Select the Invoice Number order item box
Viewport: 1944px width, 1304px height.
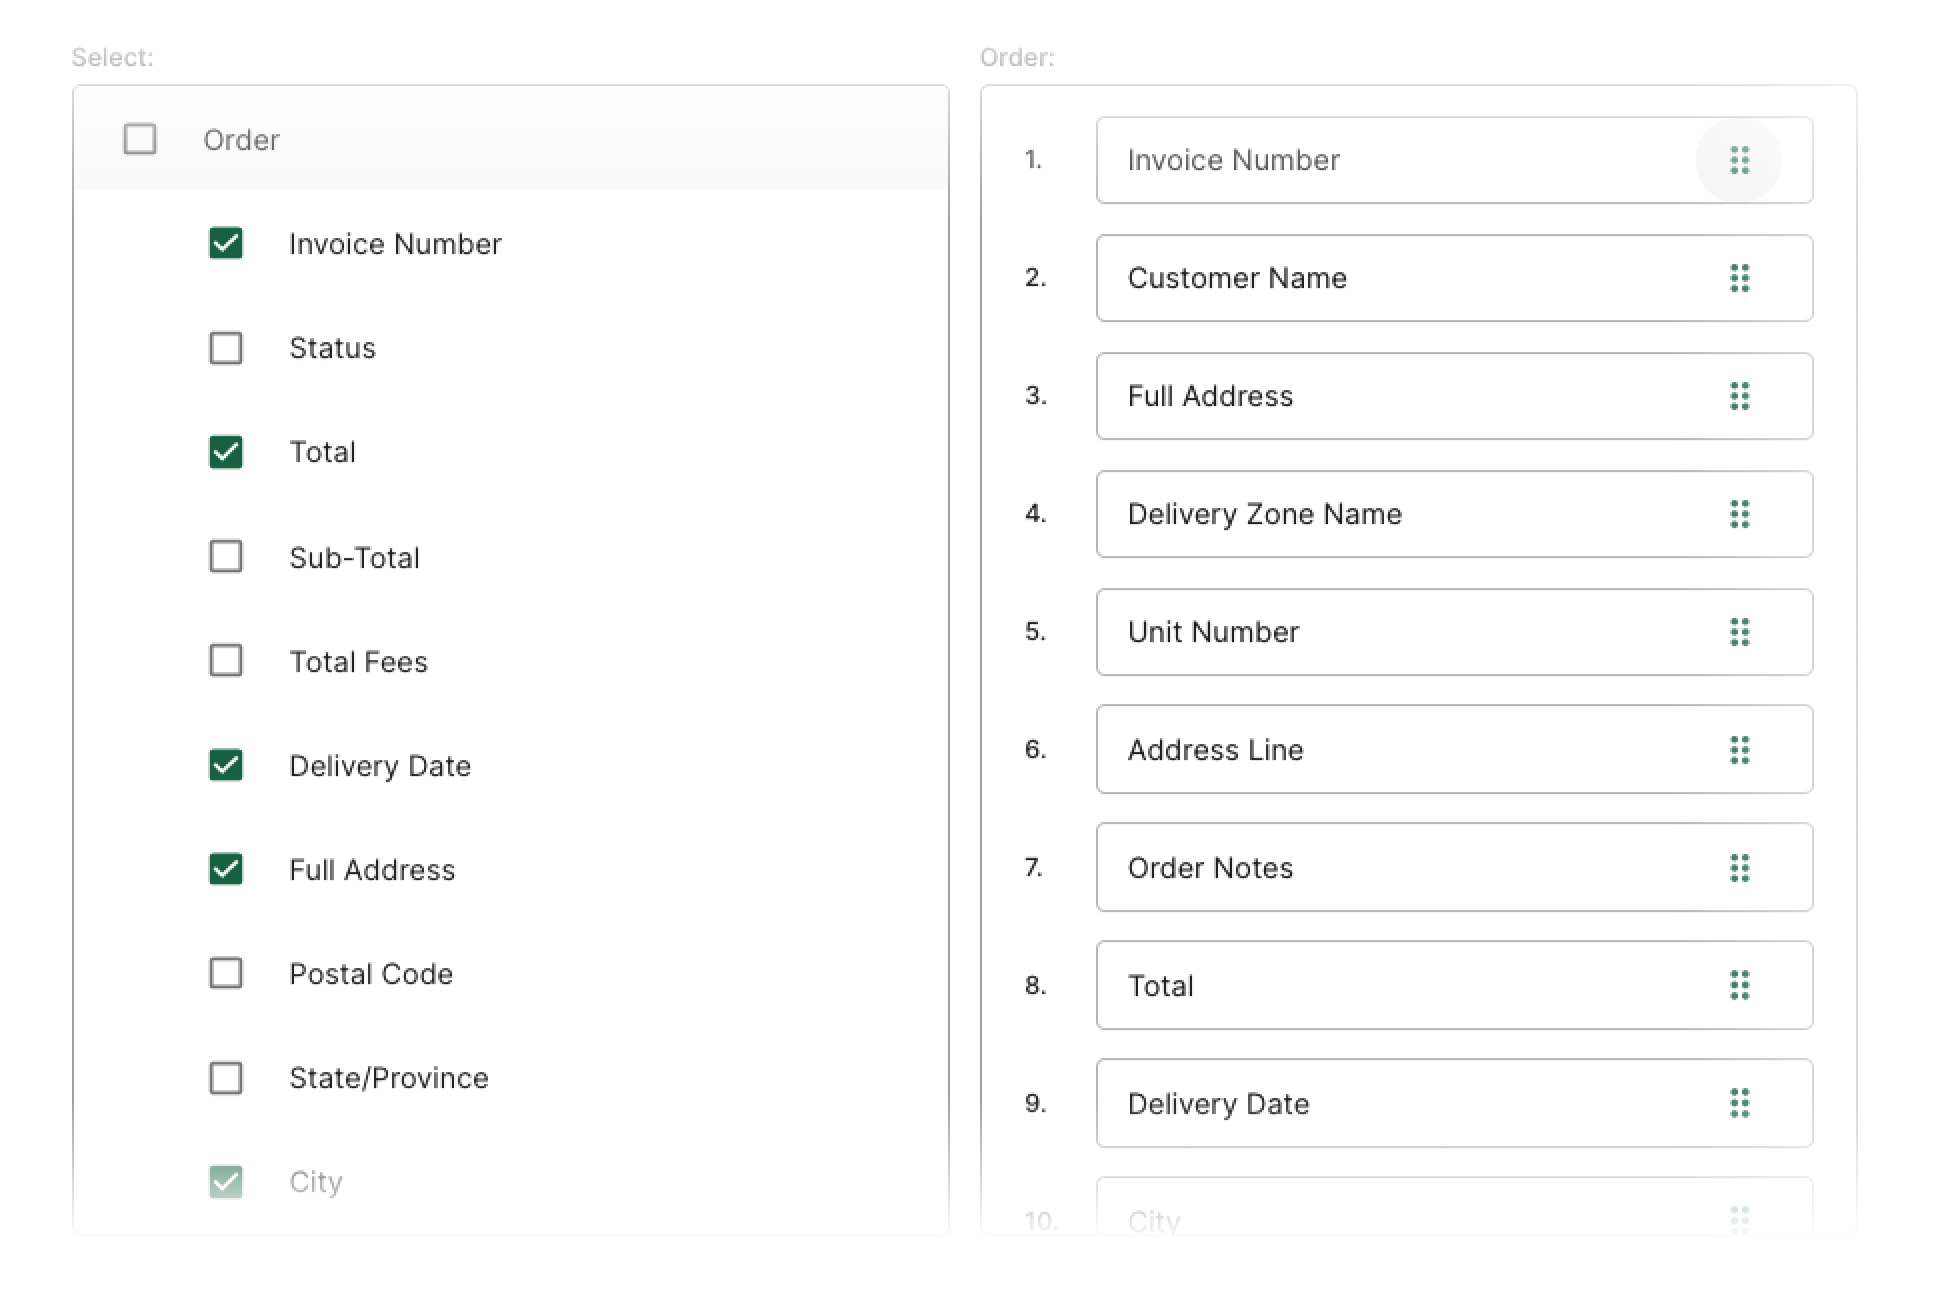(1454, 160)
